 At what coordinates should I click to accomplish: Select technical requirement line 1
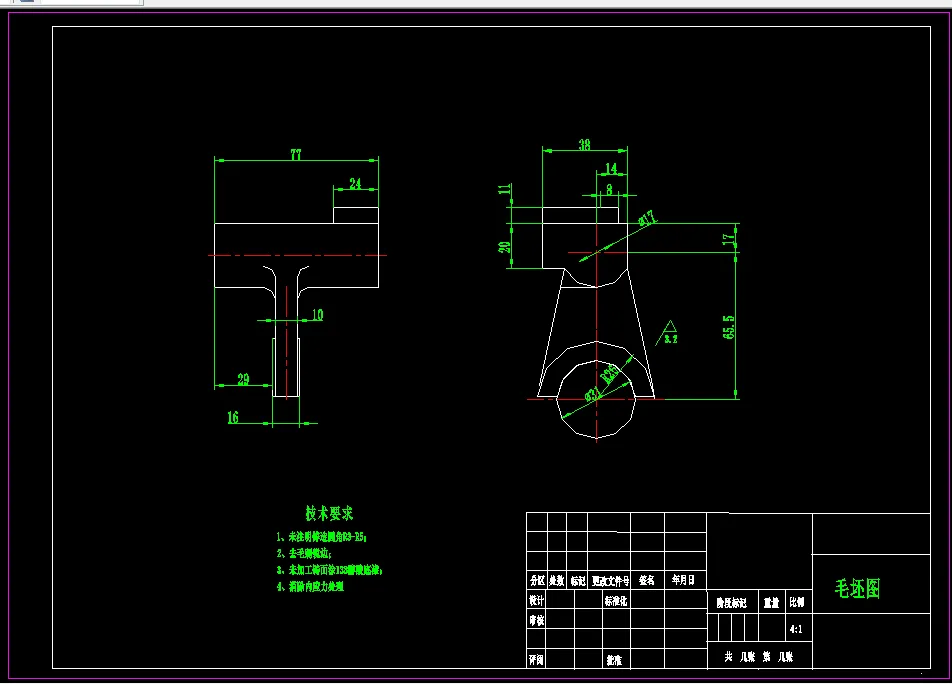(322, 537)
